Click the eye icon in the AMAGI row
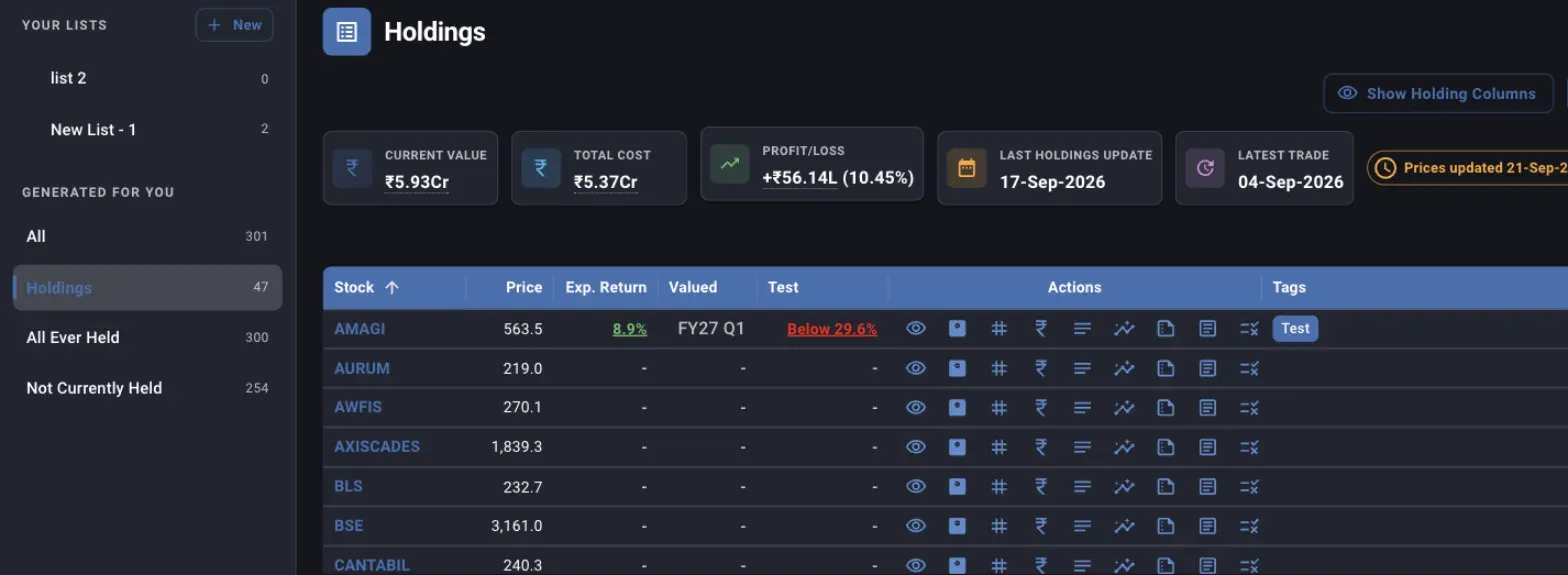The height and width of the screenshot is (575, 1568). coord(915,328)
